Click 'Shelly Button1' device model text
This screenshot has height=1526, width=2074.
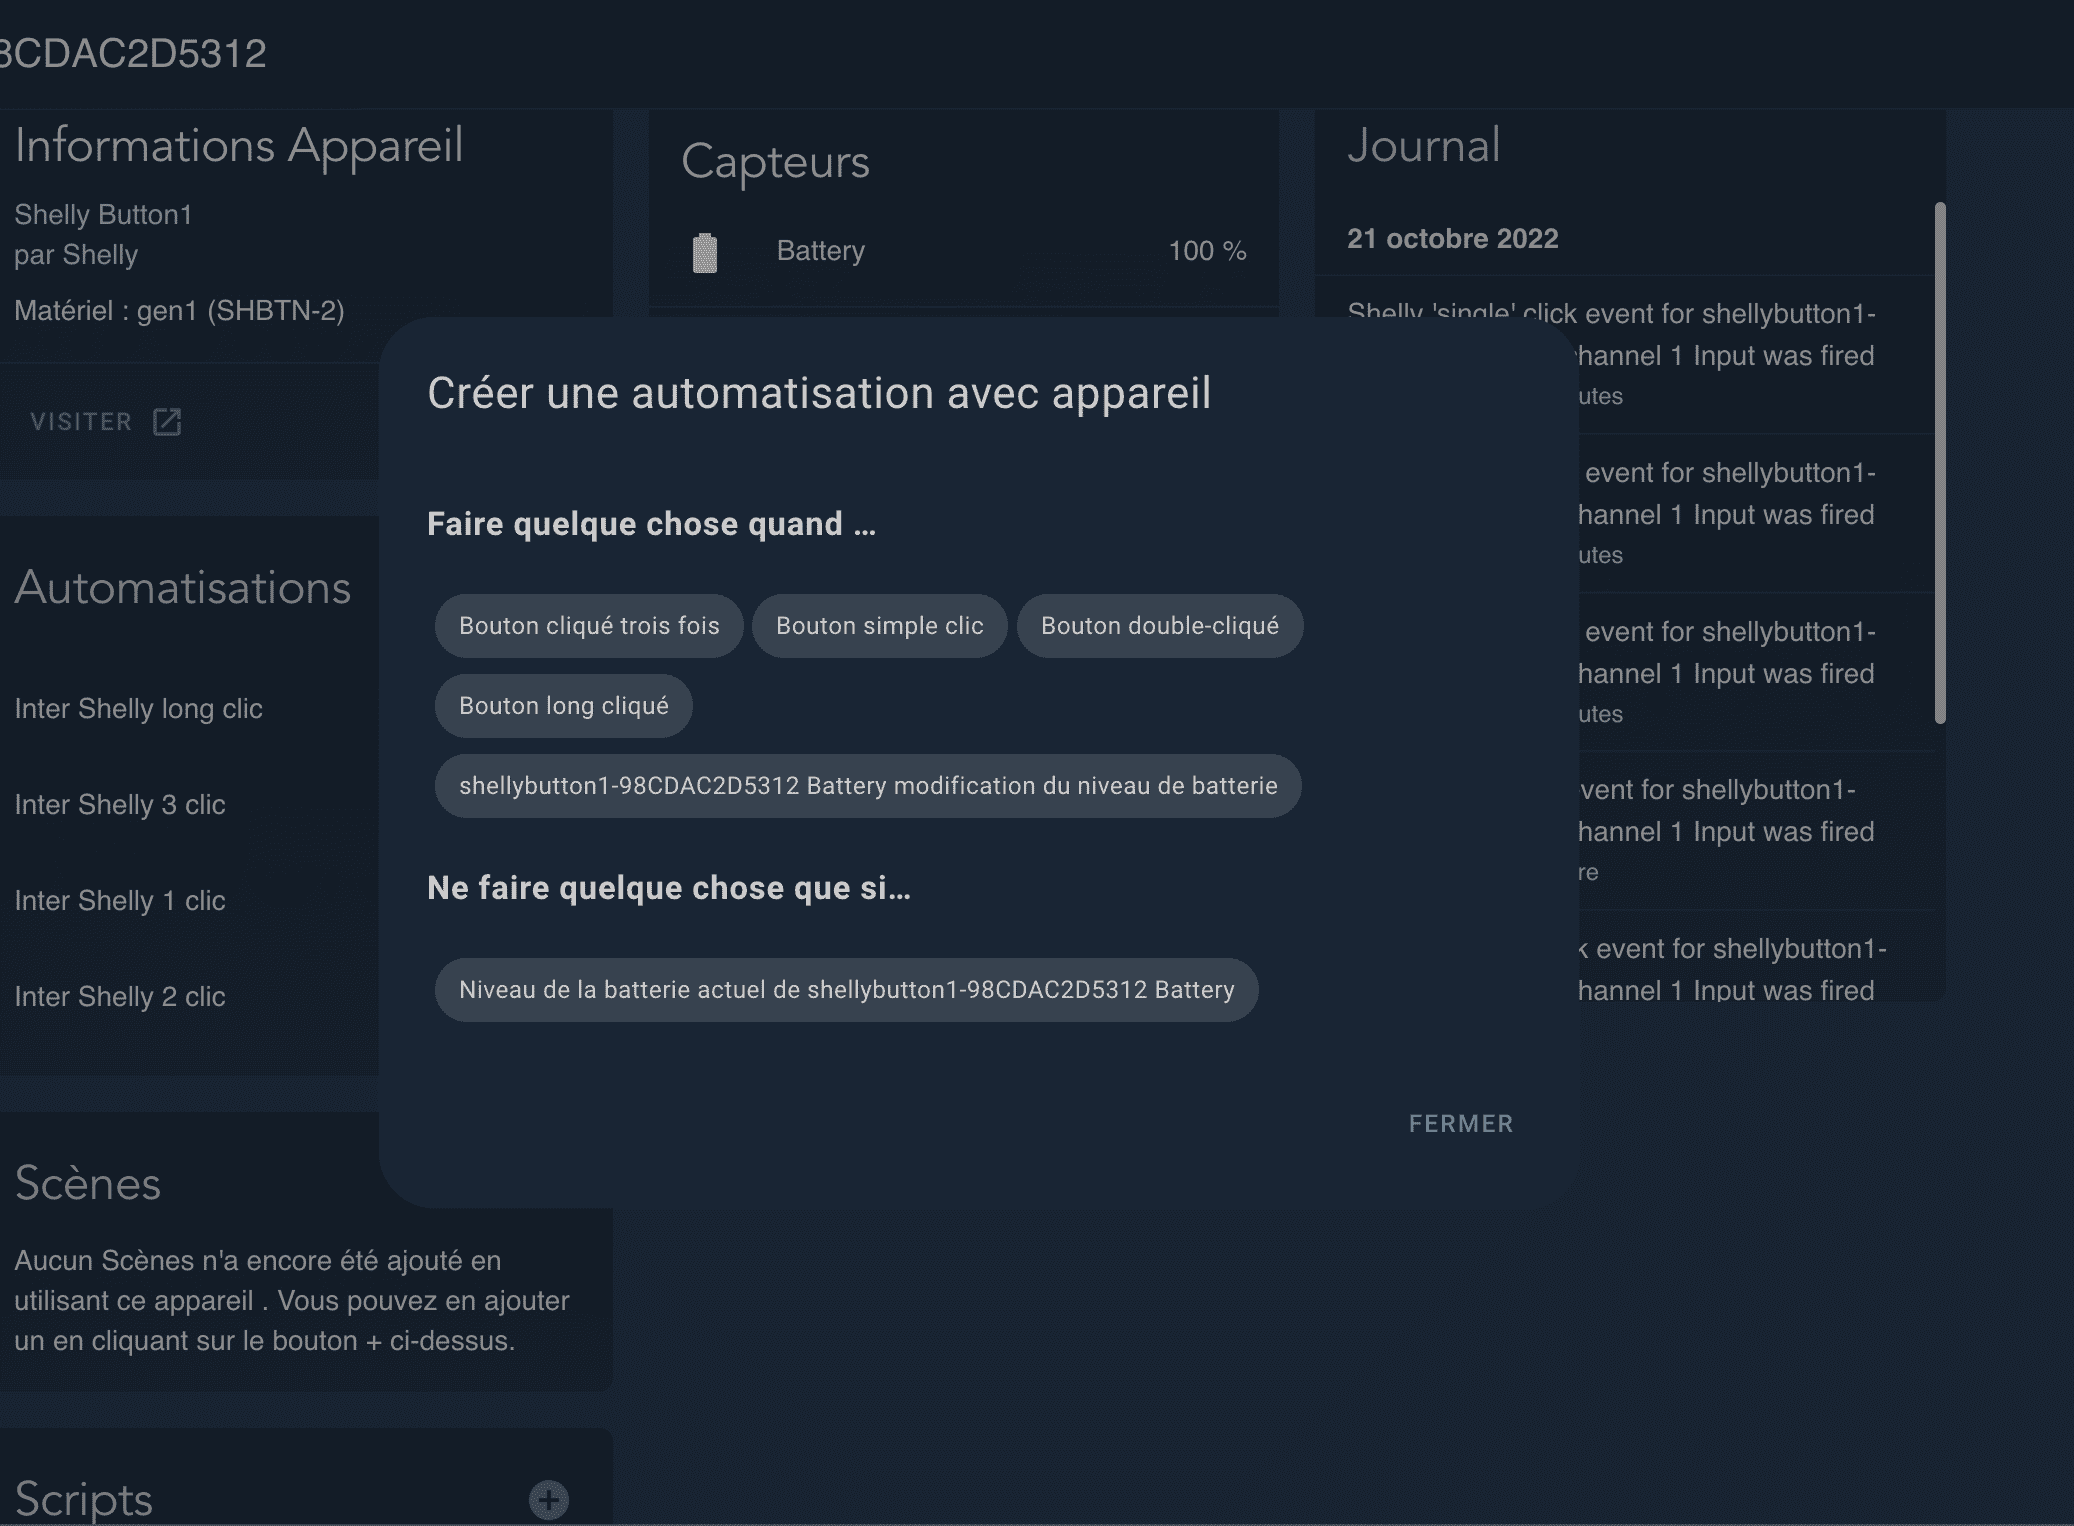[103, 215]
